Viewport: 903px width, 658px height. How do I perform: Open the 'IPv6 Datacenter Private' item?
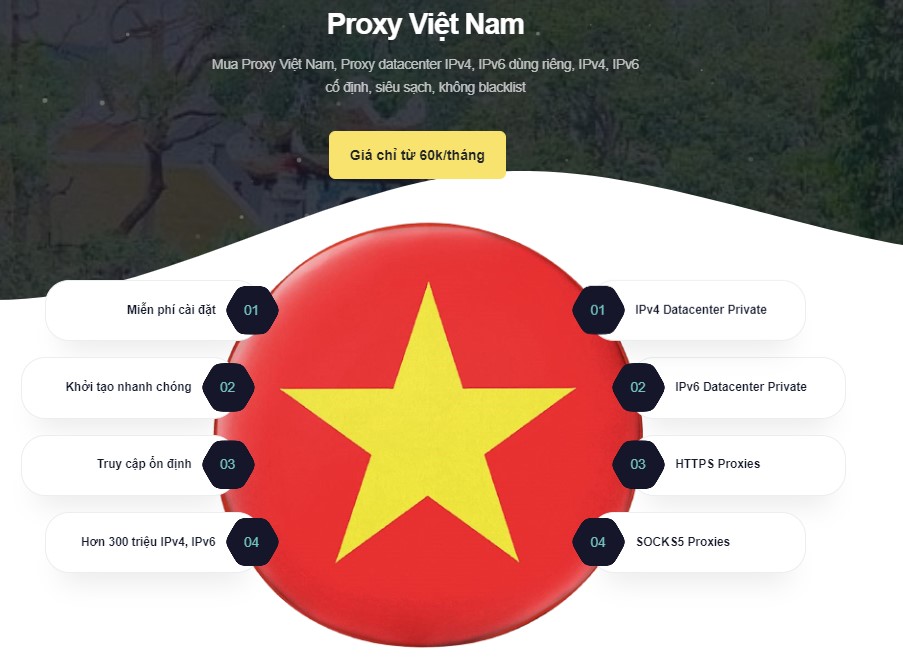click(x=740, y=387)
